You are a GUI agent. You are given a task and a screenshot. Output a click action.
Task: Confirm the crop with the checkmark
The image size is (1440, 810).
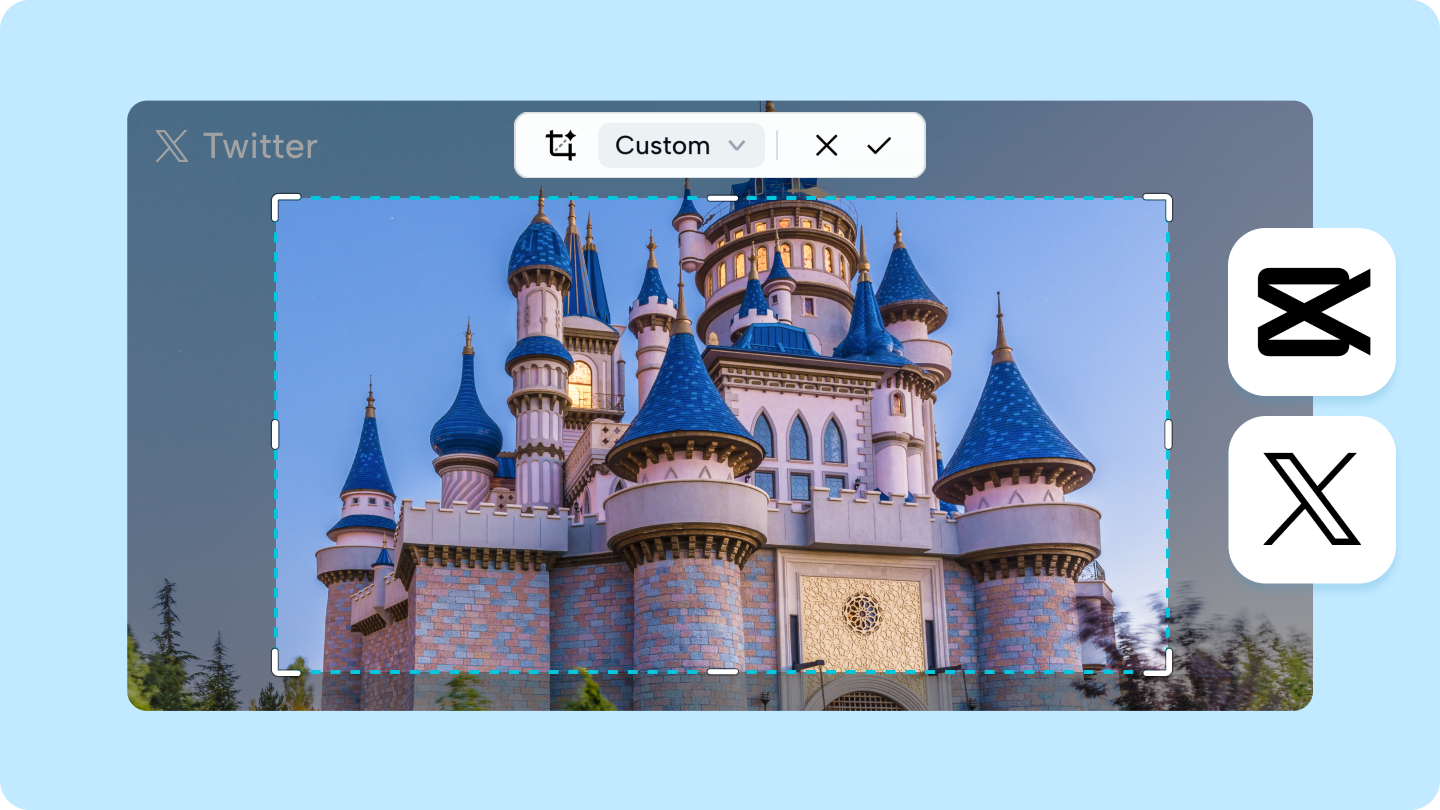point(879,145)
